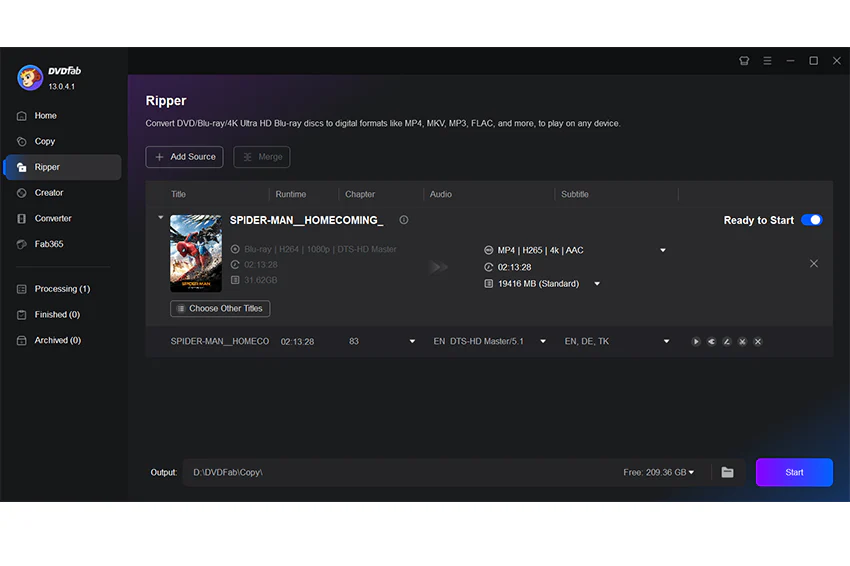Image resolution: width=850 pixels, height=566 pixels.
Task: Click the Spider-Man movie poster thumbnail
Action: [196, 253]
